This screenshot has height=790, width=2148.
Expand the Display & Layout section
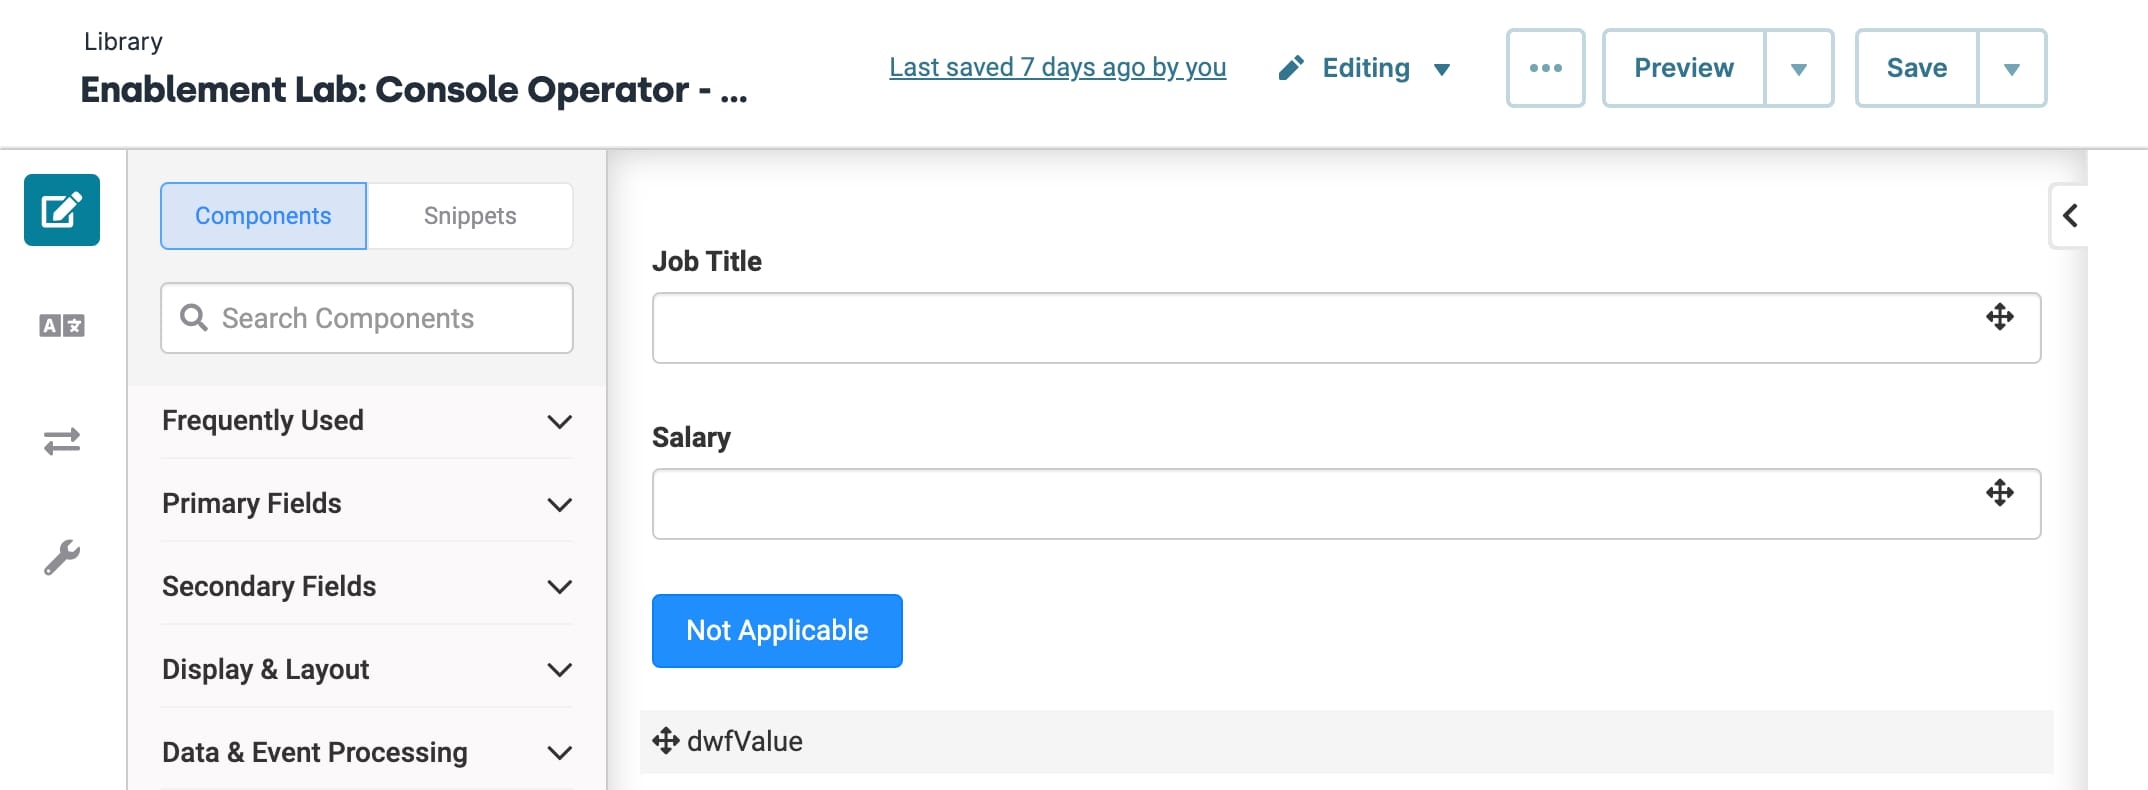click(x=367, y=670)
